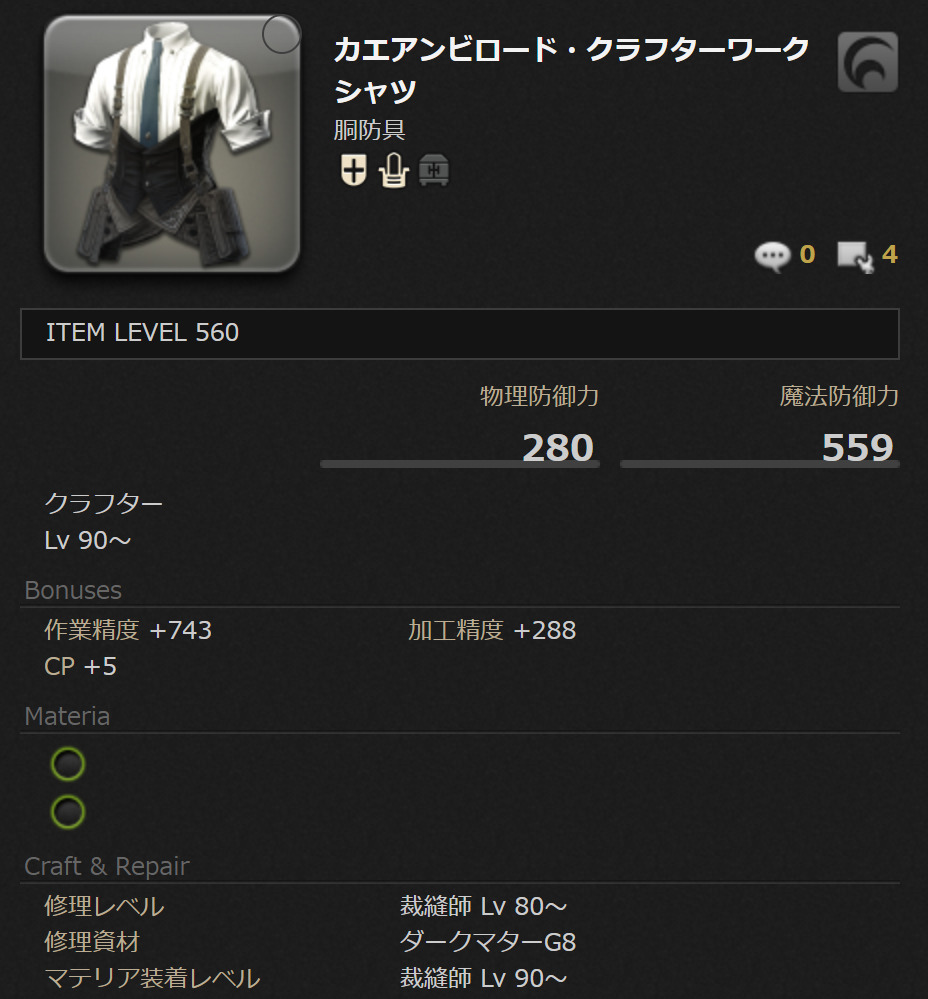This screenshot has height=999, width=928.
Task: Click the screenshot image count icon
Action: click(855, 256)
